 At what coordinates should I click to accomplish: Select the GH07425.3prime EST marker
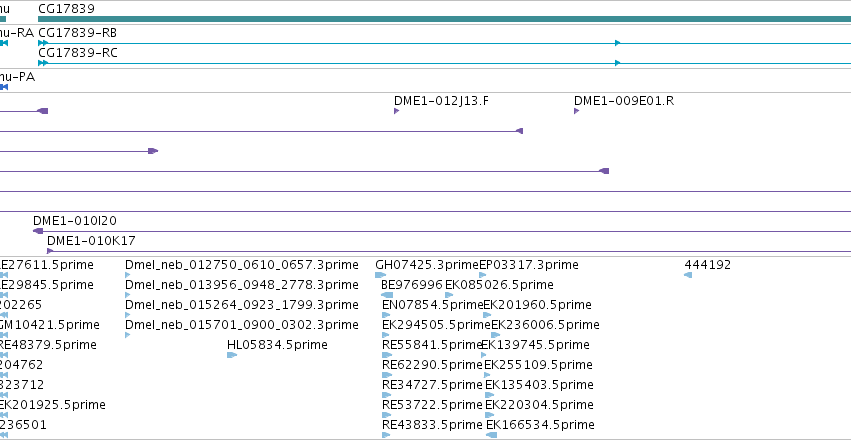[380, 275]
